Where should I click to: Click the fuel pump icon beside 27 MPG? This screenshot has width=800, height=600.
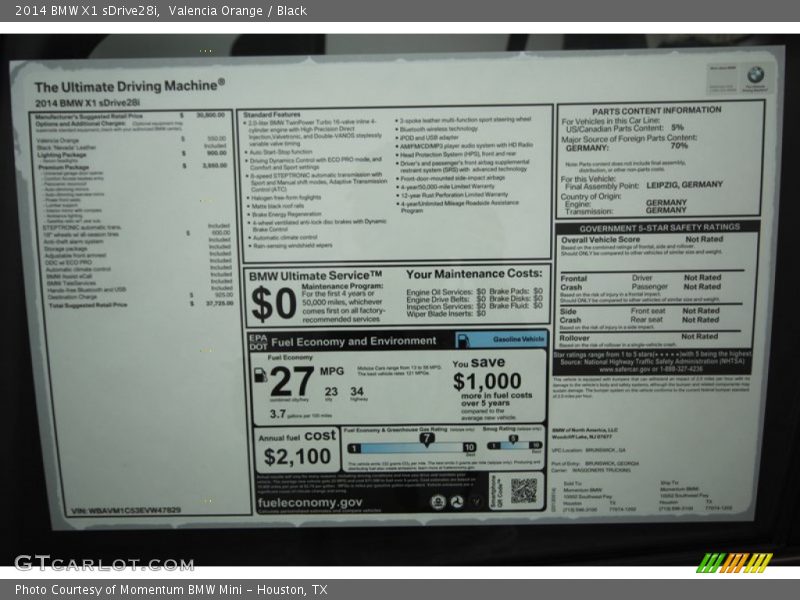point(260,376)
